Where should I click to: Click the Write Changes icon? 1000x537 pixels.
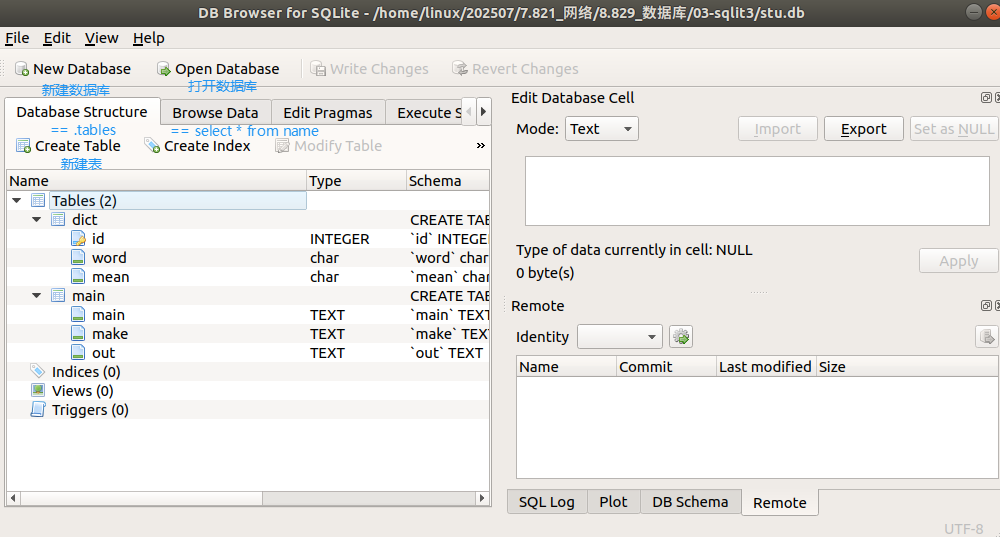pos(318,68)
